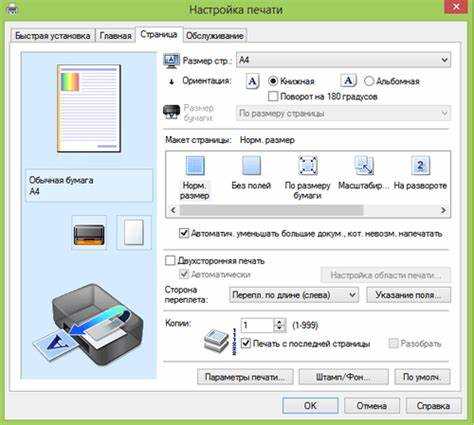Click the printer tray icon under the preview
This screenshot has height=425, width=474.
tap(89, 233)
